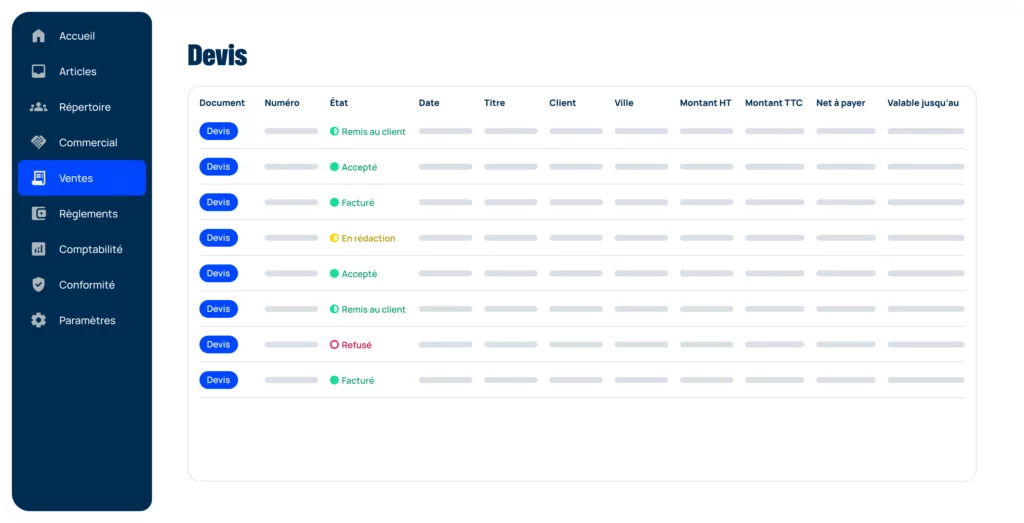Open the Accueil menu item

tap(77, 36)
